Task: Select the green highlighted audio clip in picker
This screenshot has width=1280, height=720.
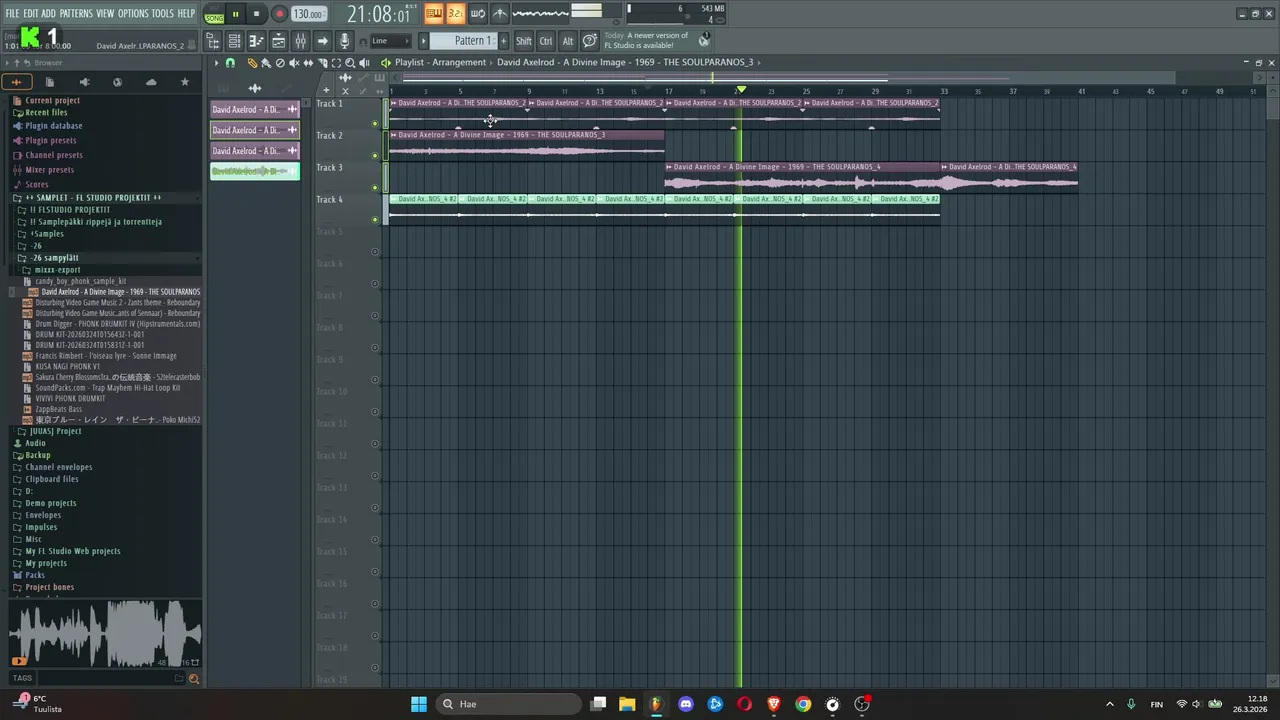Action: pos(255,171)
